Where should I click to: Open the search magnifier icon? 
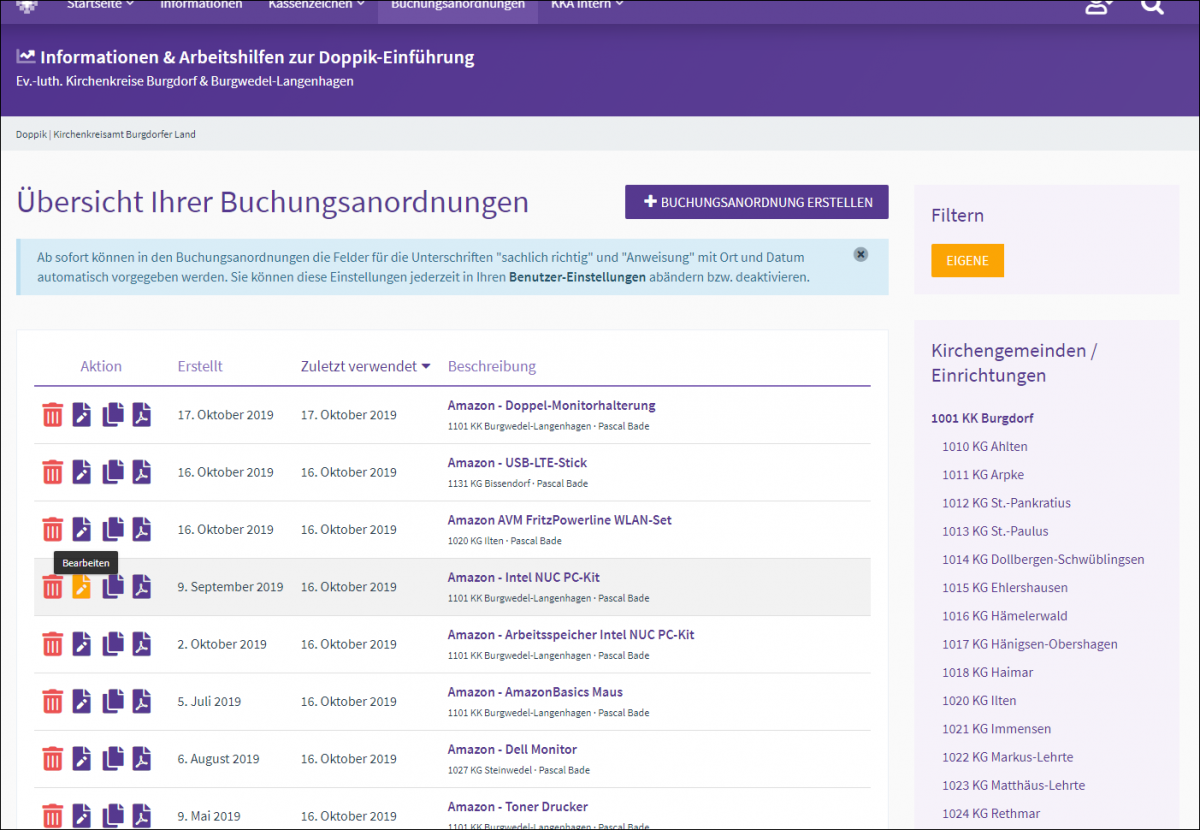1152,6
